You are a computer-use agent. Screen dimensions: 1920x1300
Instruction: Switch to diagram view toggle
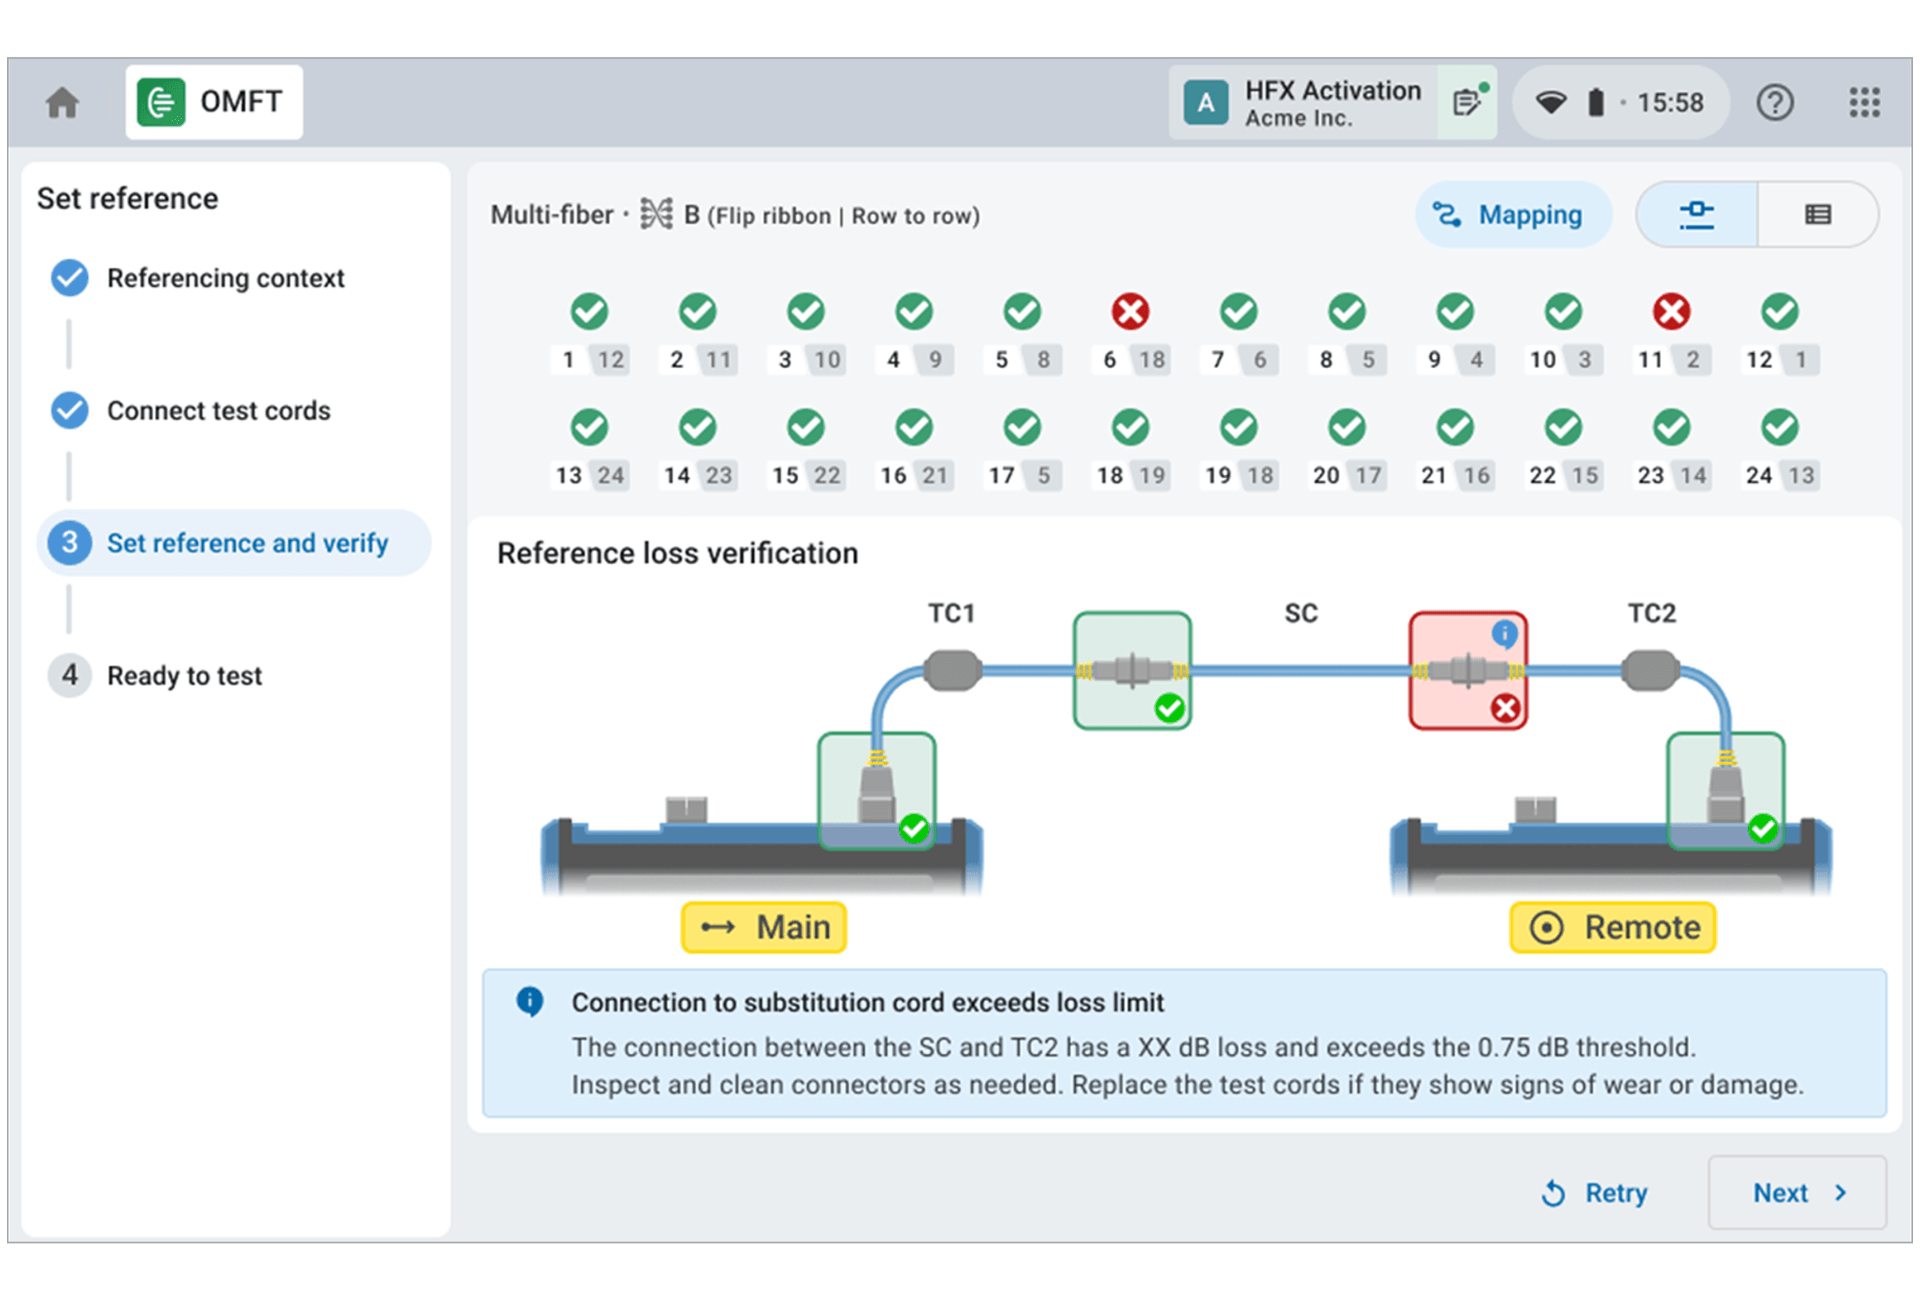[x=1697, y=215]
